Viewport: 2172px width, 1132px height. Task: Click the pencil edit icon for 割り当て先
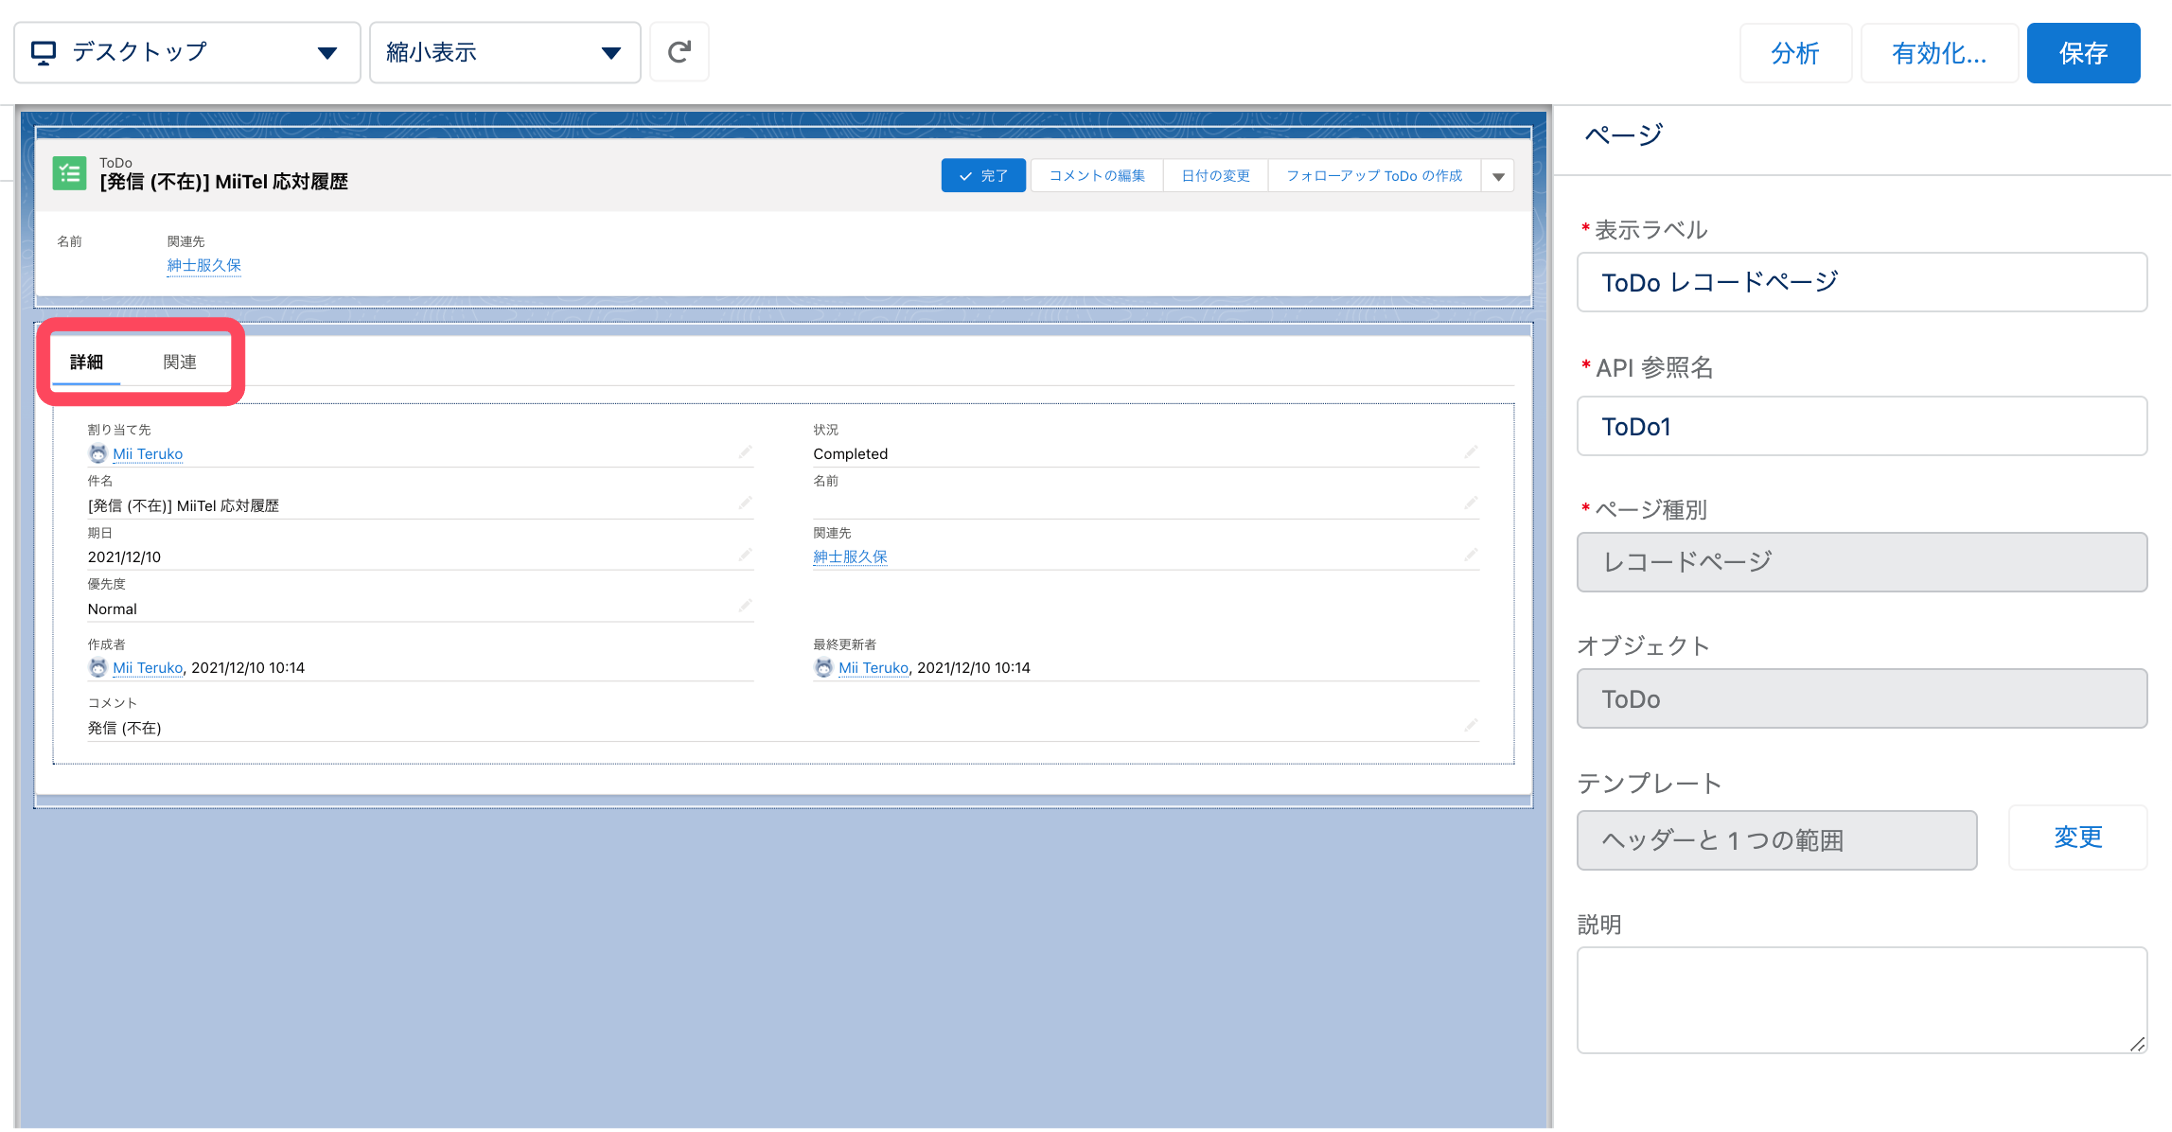745,453
